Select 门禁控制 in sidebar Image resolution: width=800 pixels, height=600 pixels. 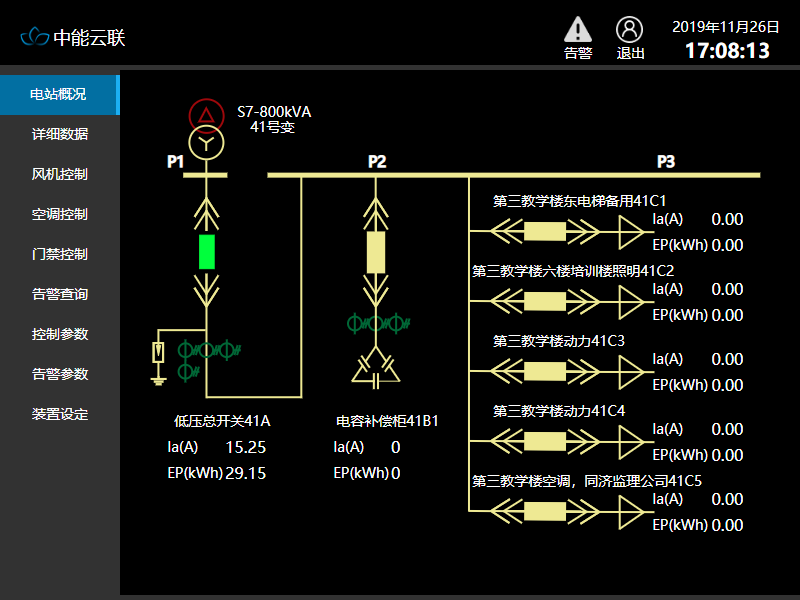59,254
